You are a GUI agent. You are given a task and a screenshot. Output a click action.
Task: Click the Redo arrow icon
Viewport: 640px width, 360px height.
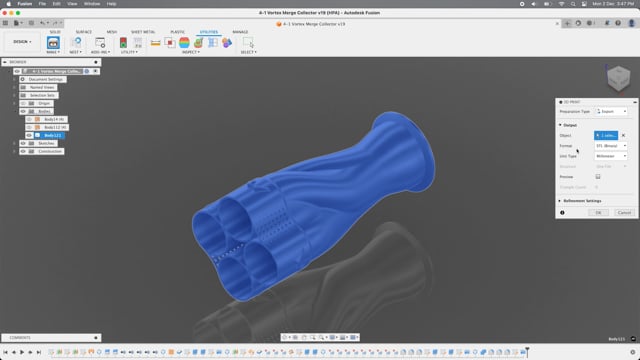(x=55, y=23)
